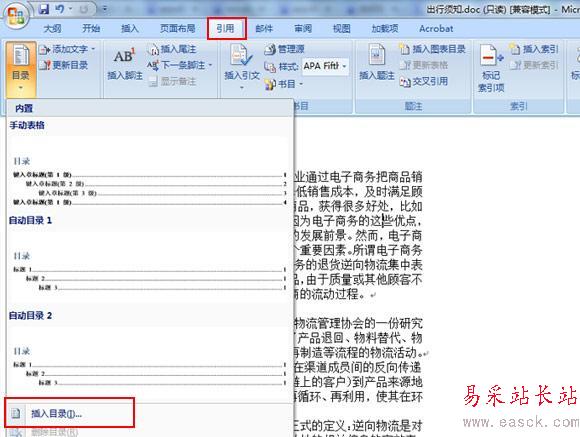Image resolution: width=580 pixels, height=437 pixels.
Task: Expand the 下一条脚注 dropdown arrow
Action: pos(210,65)
